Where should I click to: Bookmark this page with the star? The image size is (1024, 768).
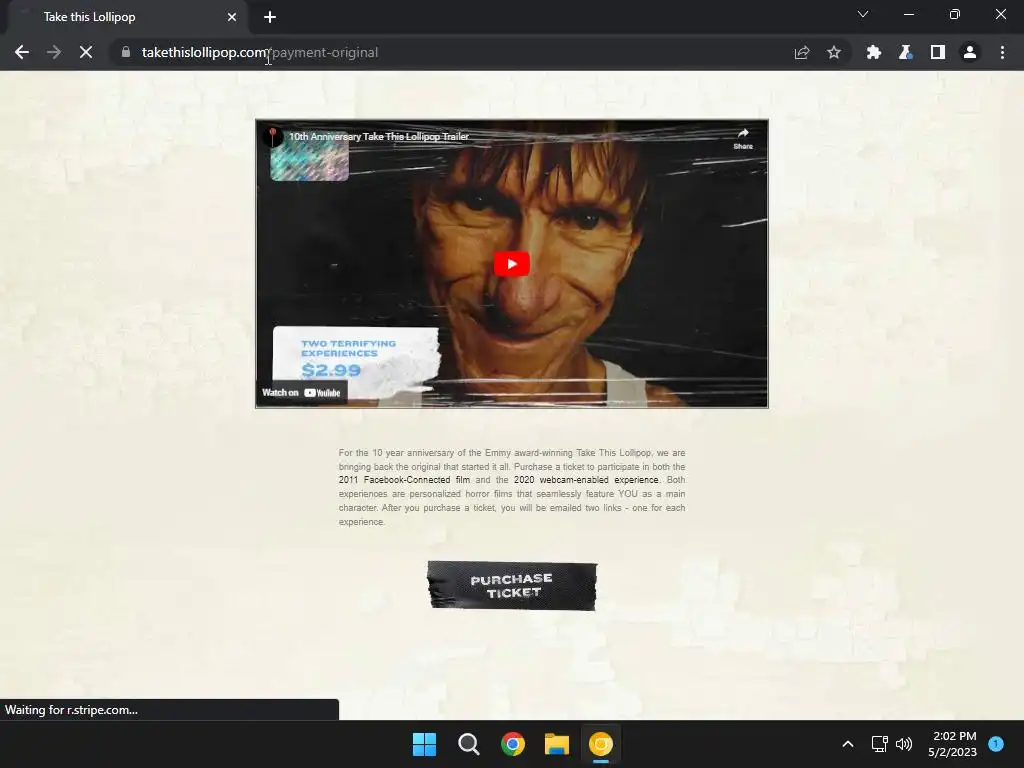tap(834, 52)
